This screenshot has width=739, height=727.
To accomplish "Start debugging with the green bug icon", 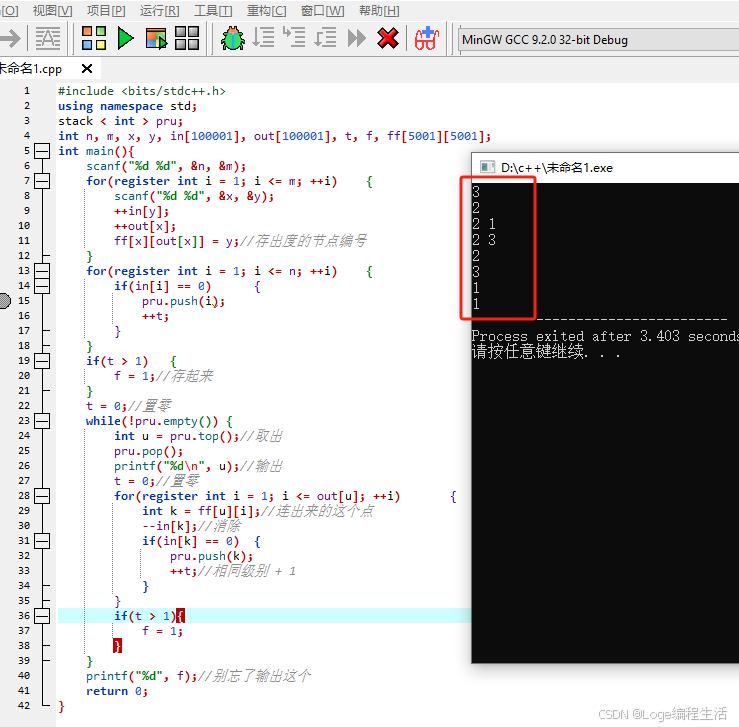I will pos(233,39).
